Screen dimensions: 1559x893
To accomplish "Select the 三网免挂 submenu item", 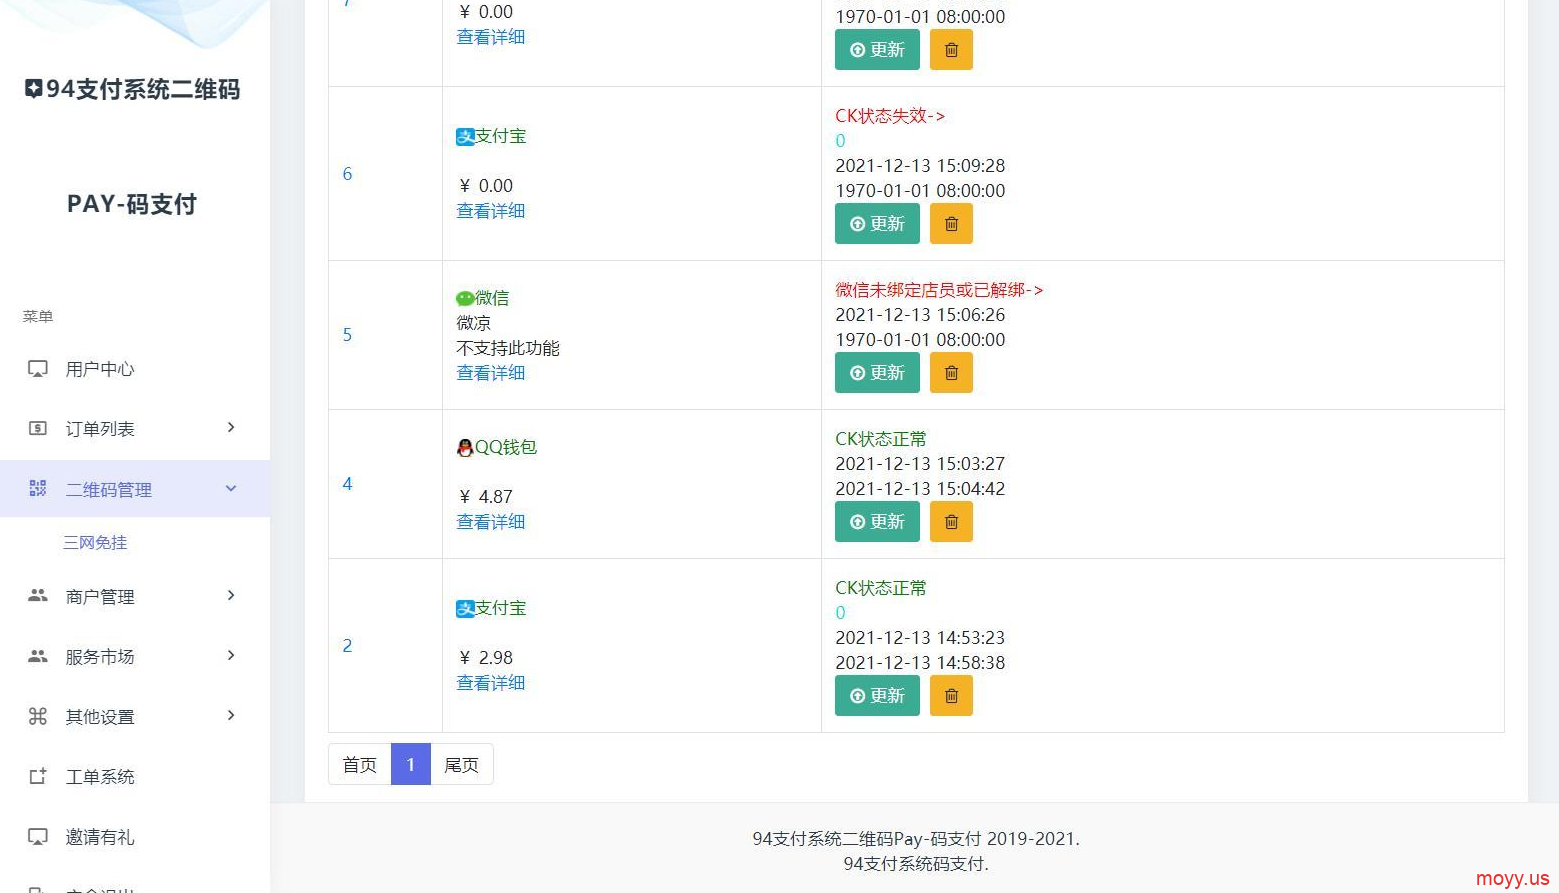I will (95, 543).
